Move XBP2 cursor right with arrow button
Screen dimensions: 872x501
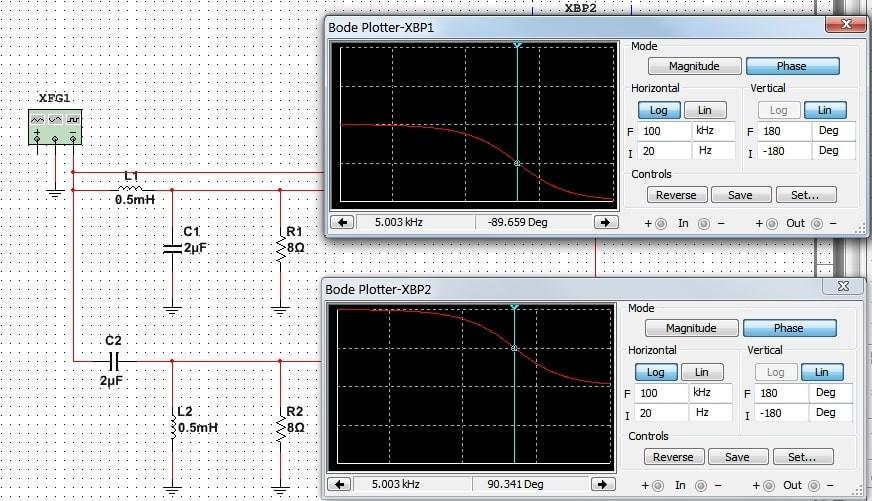pos(602,484)
